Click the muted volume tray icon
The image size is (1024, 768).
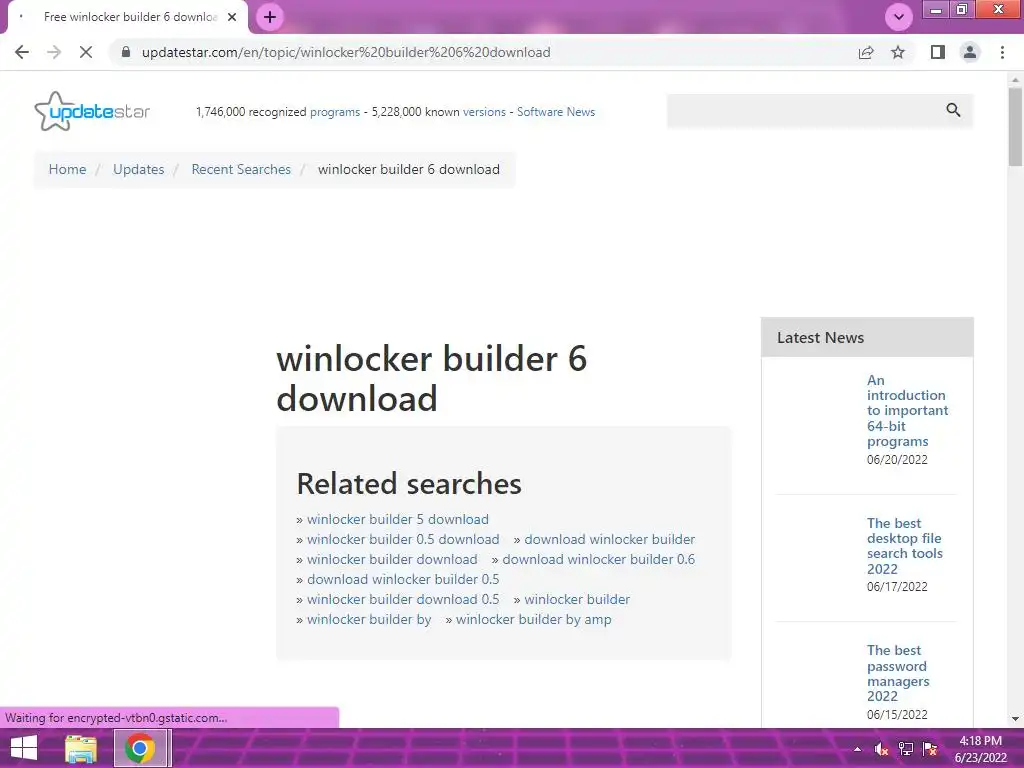[x=881, y=749]
